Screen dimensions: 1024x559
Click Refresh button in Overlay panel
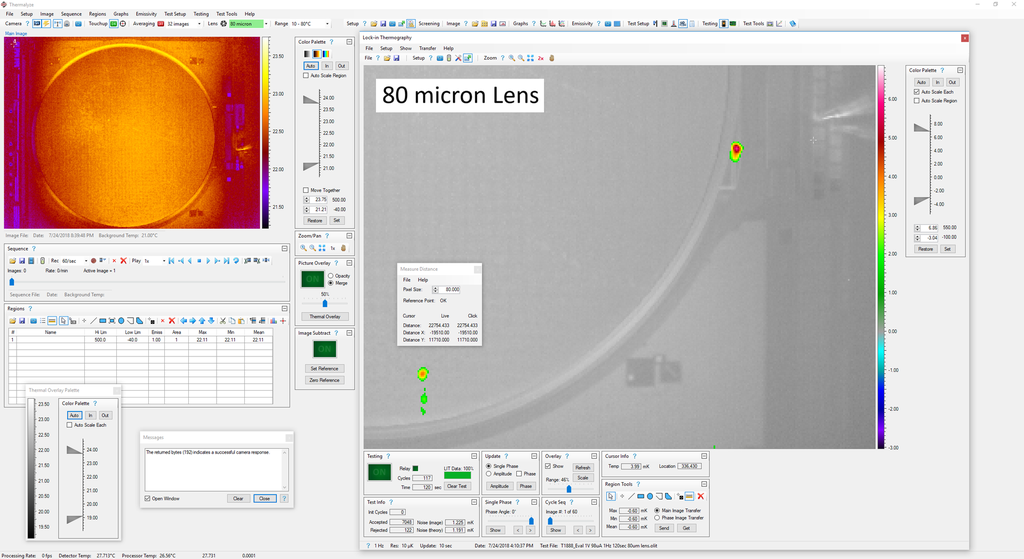(x=583, y=468)
